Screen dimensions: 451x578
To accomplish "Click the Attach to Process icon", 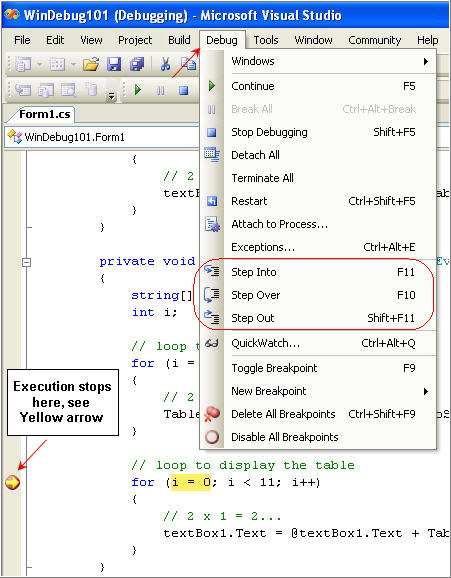I will pyautogui.click(x=212, y=224).
